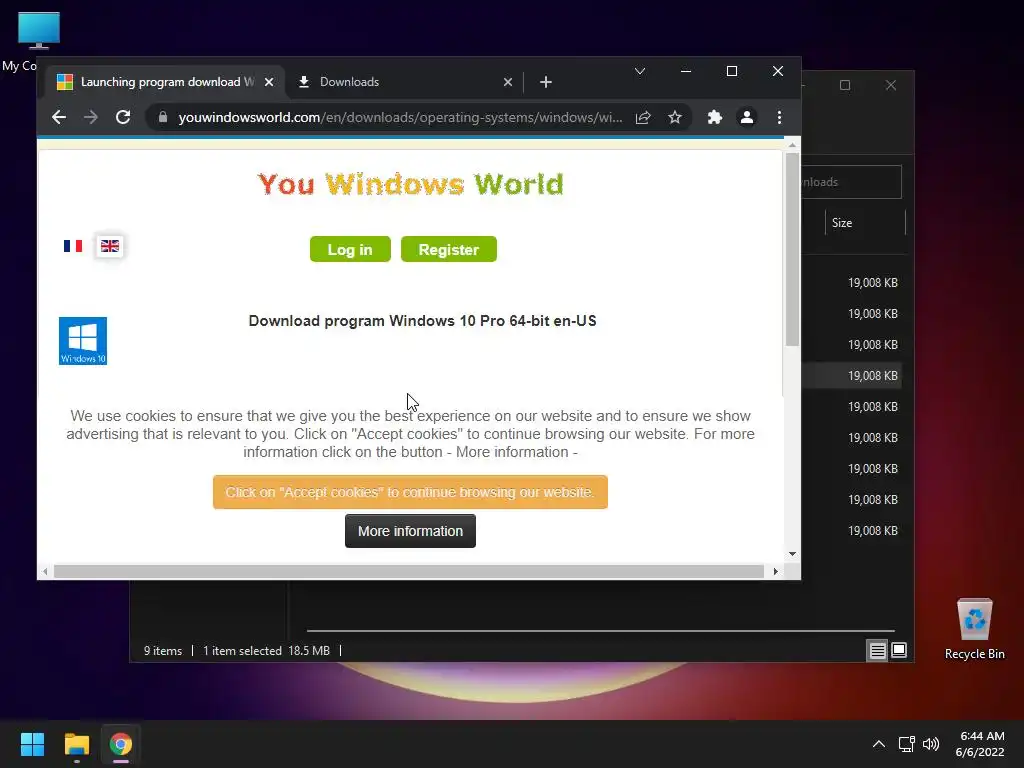
Task: Click the horizontal scroll left arrow
Action: coord(44,571)
